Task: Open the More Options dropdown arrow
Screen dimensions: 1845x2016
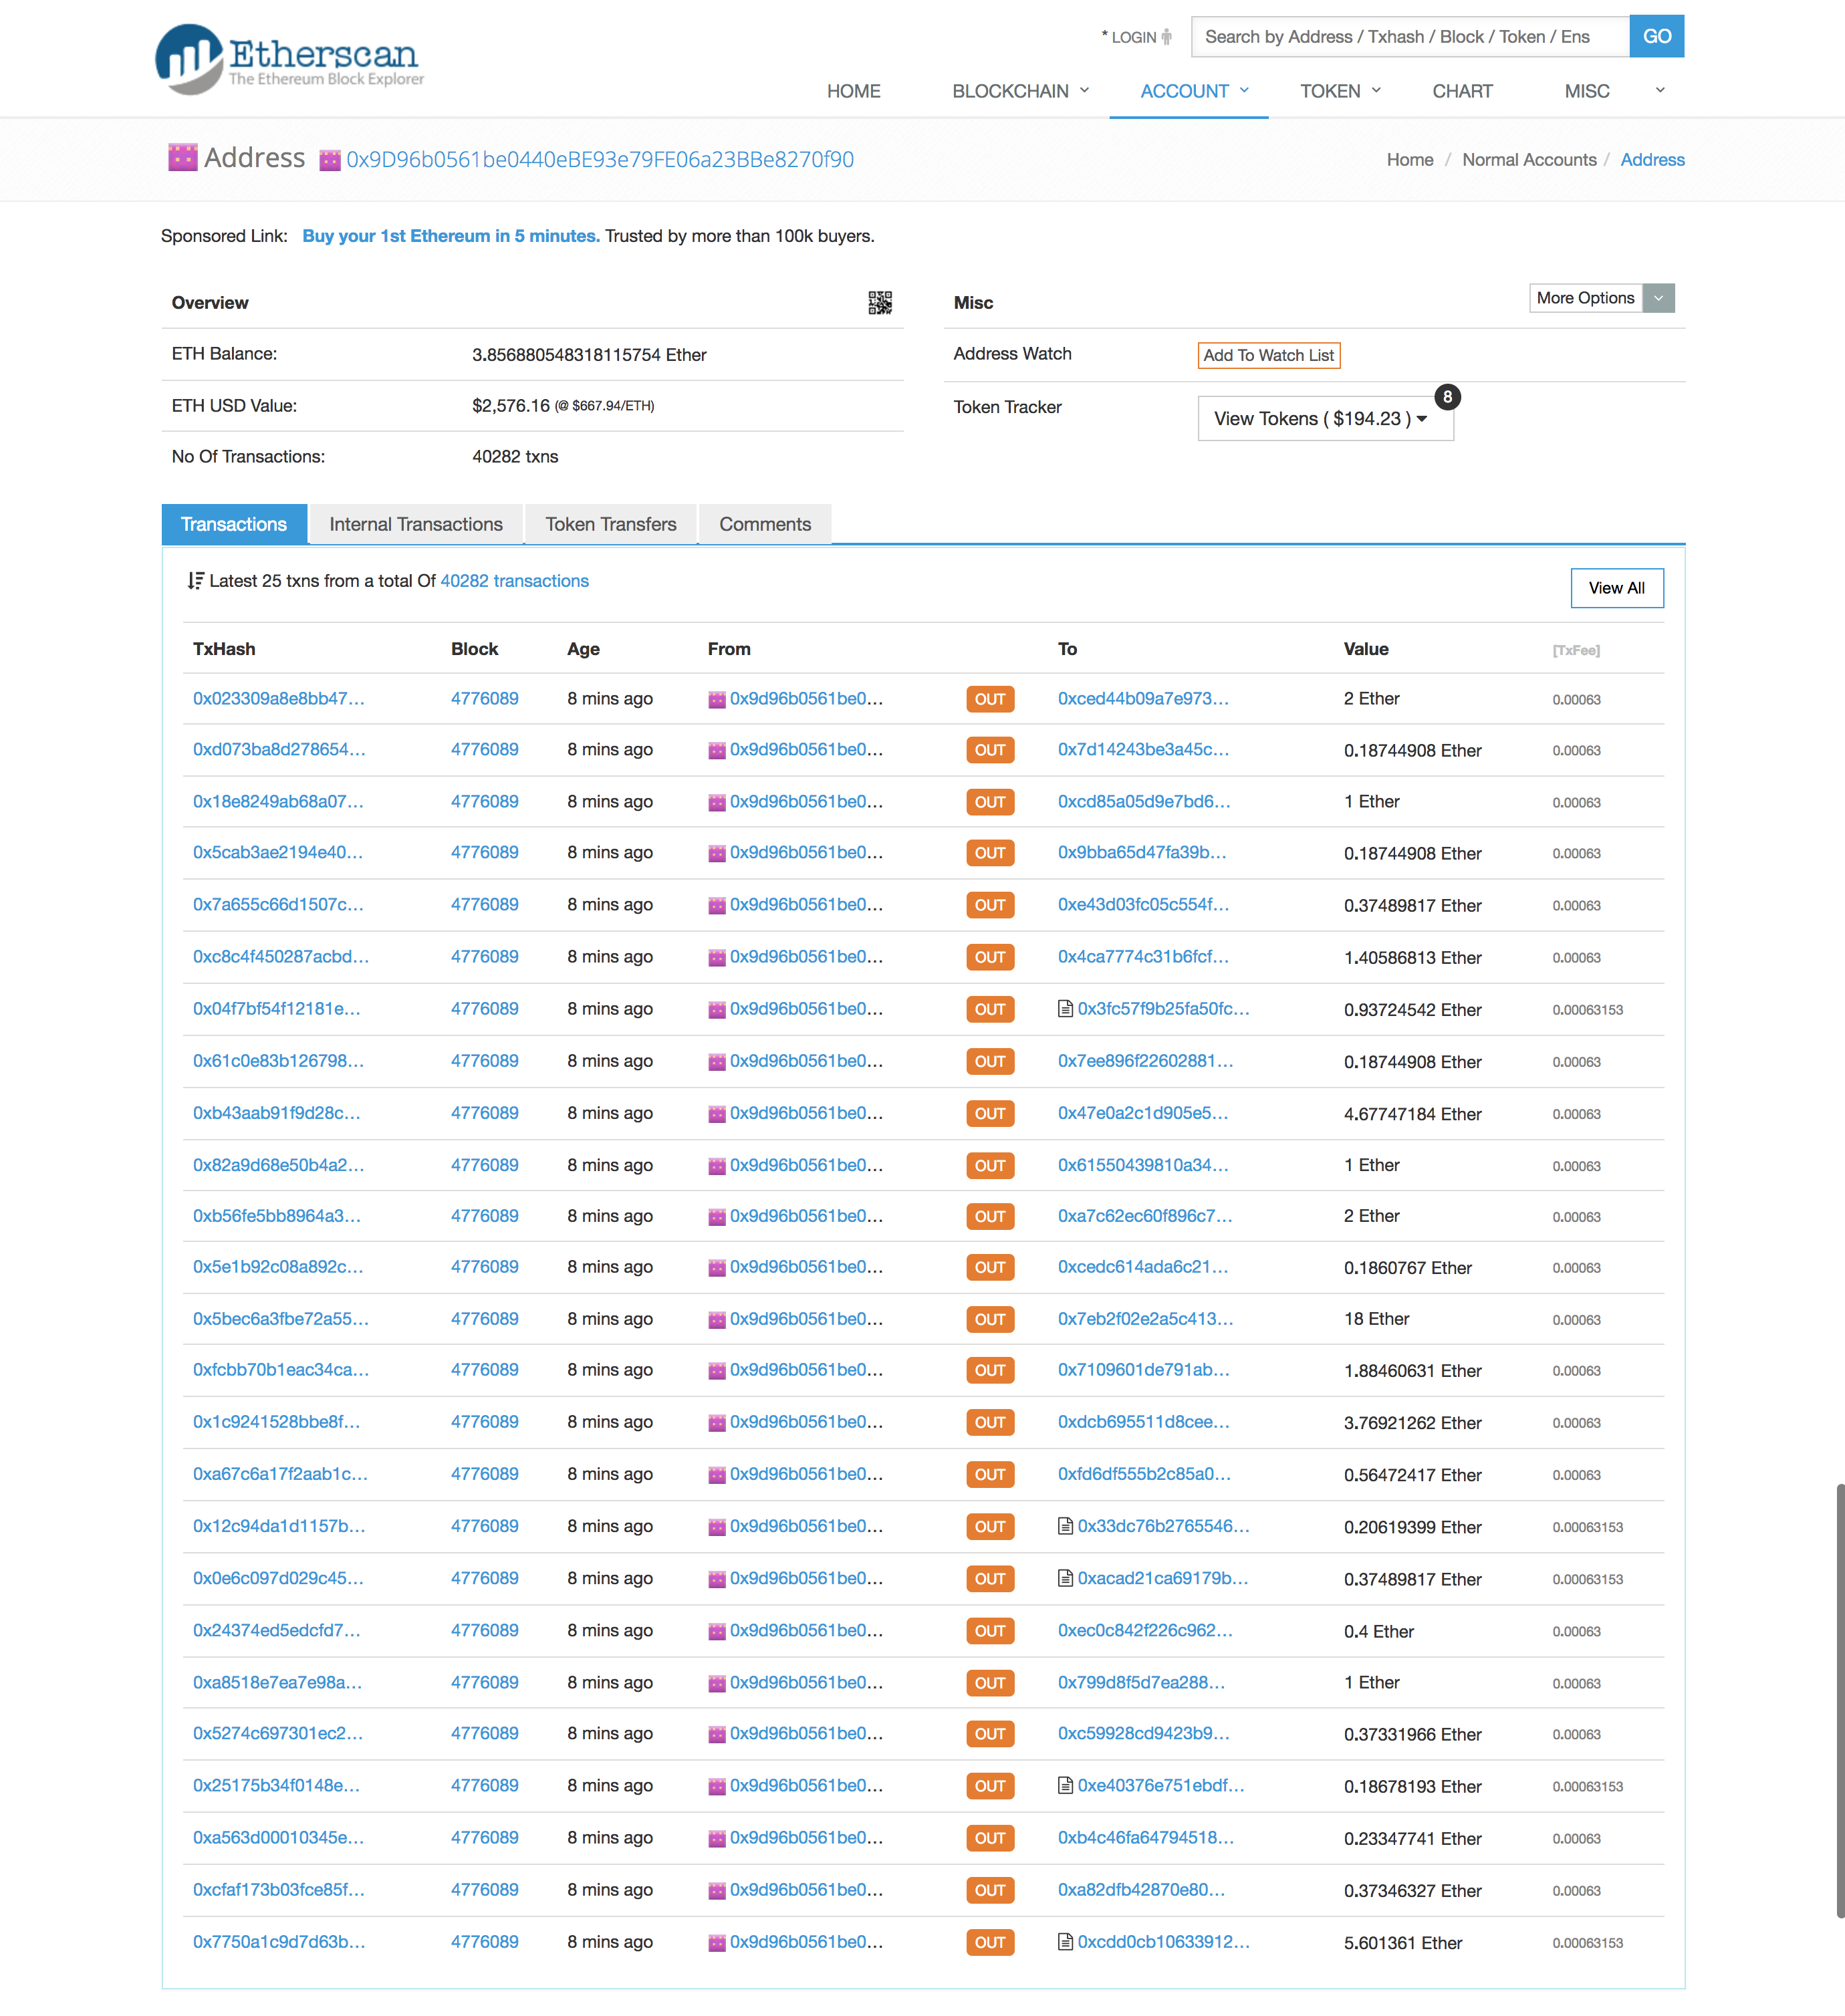Action: point(1658,298)
